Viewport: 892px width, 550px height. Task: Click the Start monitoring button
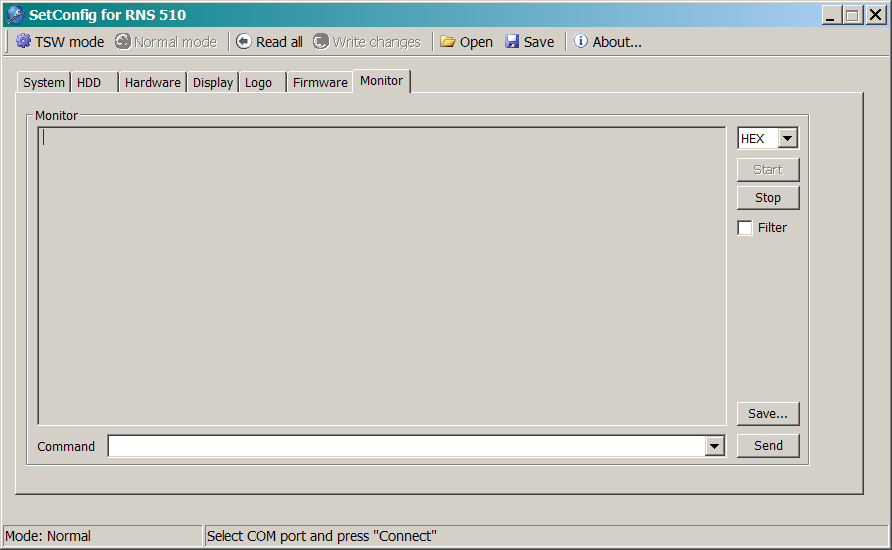[x=768, y=169]
